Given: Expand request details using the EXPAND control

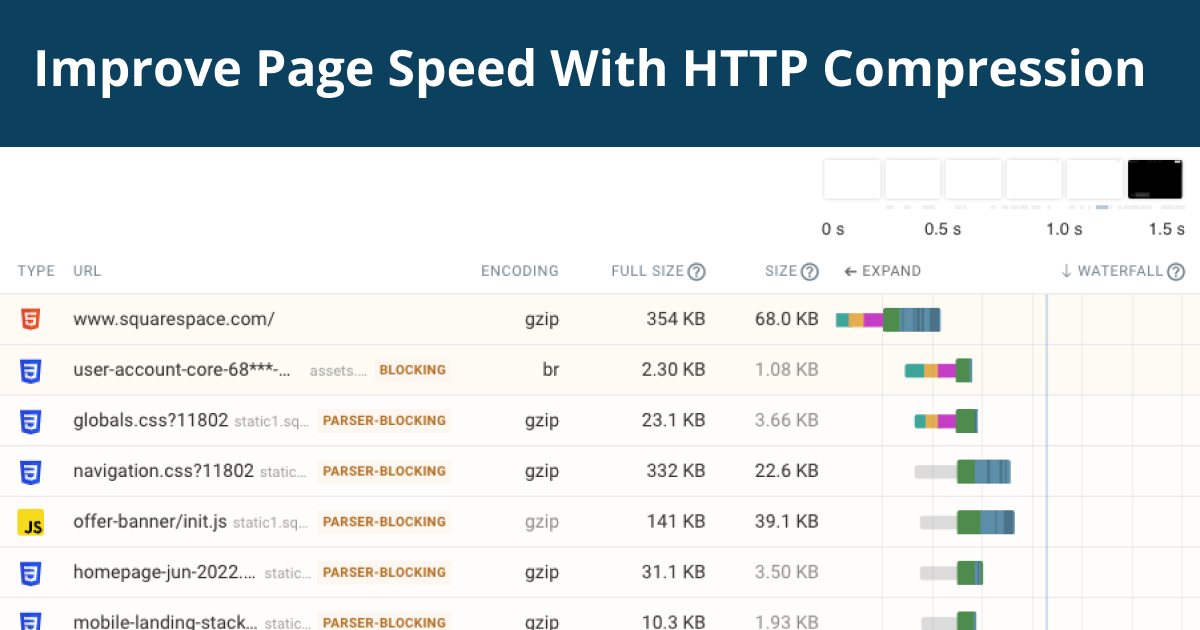Looking at the screenshot, I should coord(882,270).
